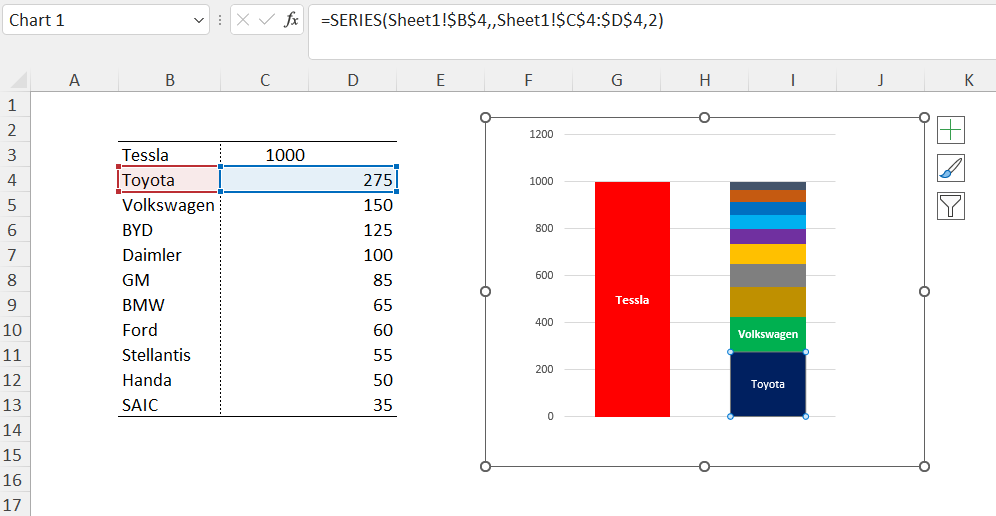The width and height of the screenshot is (996, 516).
Task: Click the SAIC cell
Action: pyautogui.click(x=170, y=405)
